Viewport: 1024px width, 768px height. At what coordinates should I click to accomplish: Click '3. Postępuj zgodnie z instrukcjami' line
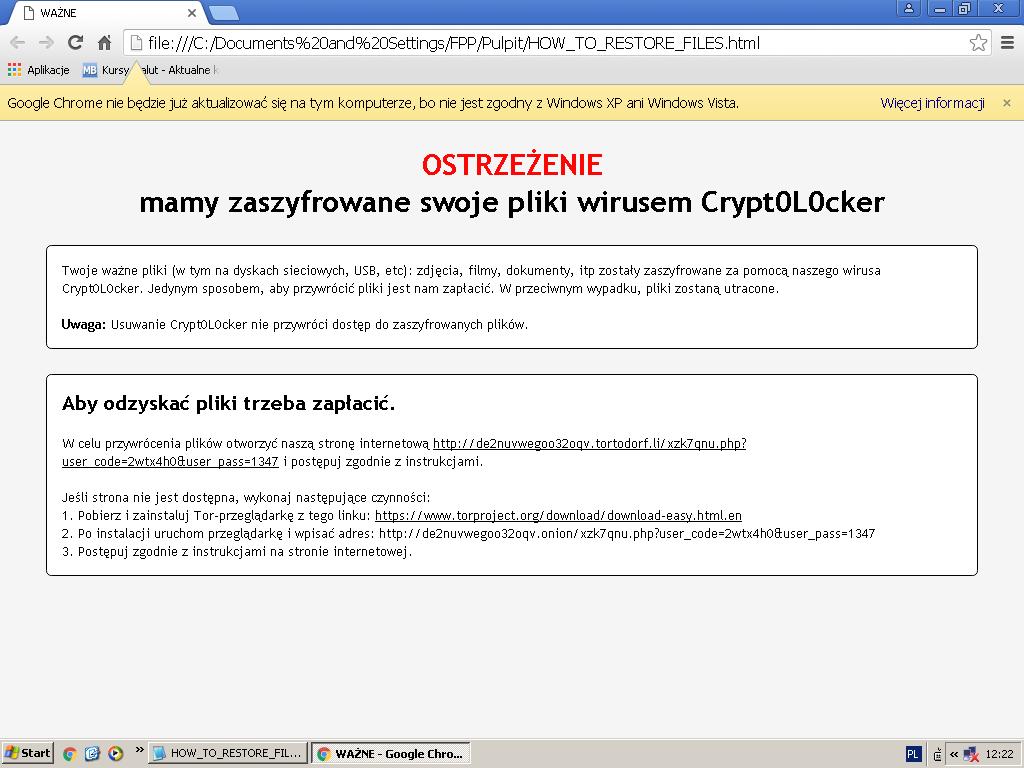[237, 552]
